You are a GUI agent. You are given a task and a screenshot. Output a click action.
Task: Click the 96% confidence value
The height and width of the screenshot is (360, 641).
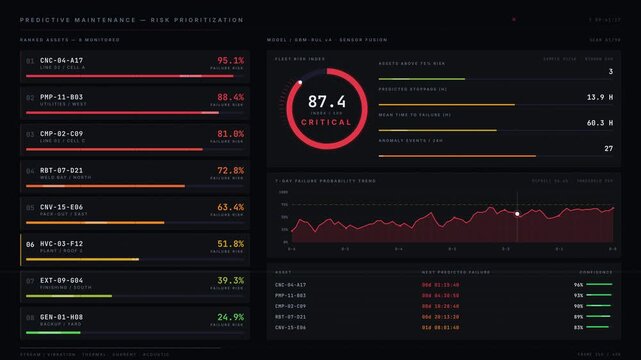coord(578,285)
